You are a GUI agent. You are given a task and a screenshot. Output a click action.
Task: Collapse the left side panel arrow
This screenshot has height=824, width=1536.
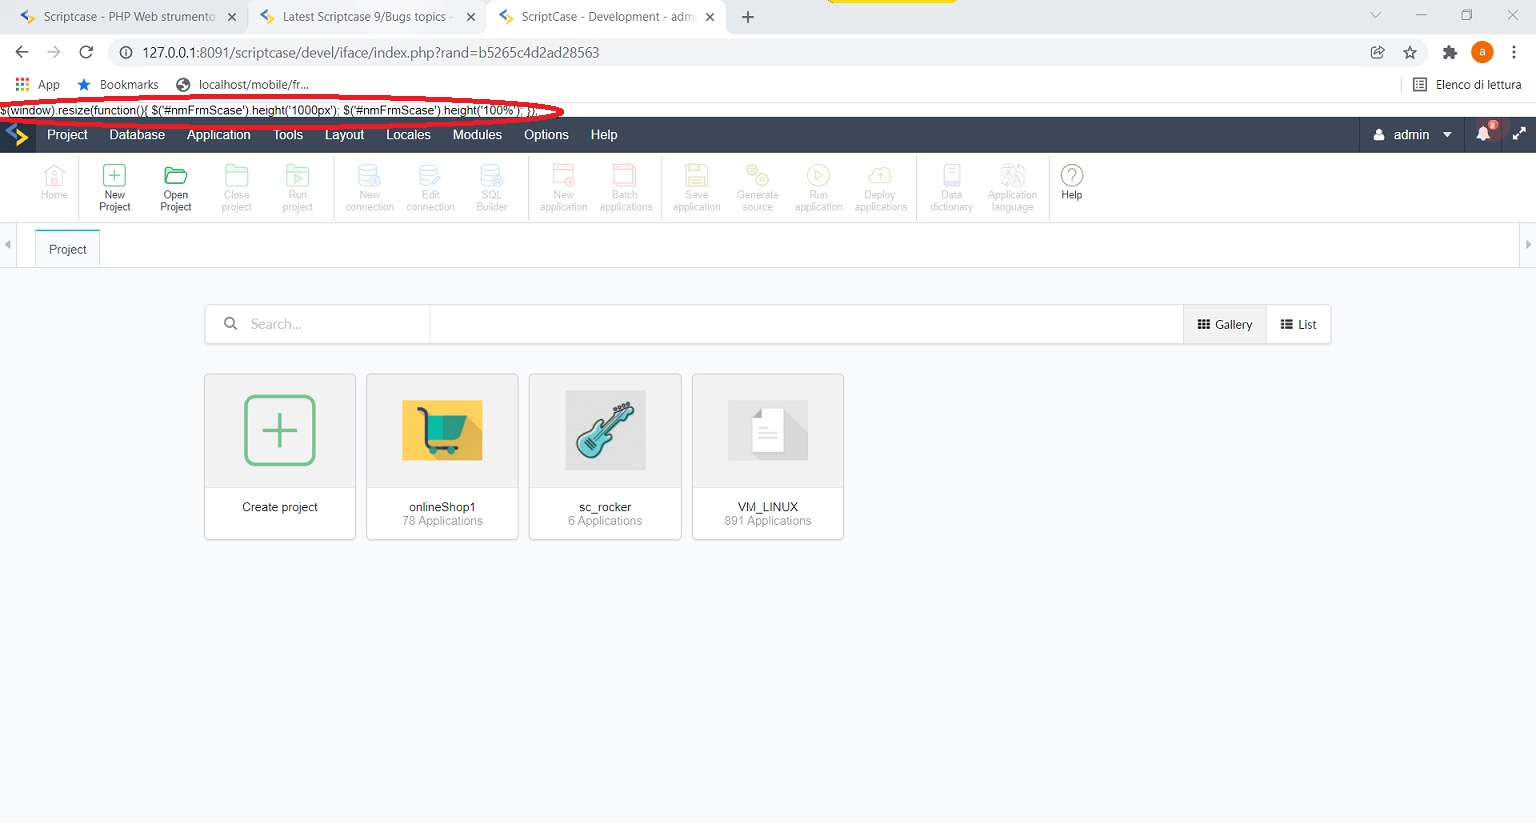point(8,244)
